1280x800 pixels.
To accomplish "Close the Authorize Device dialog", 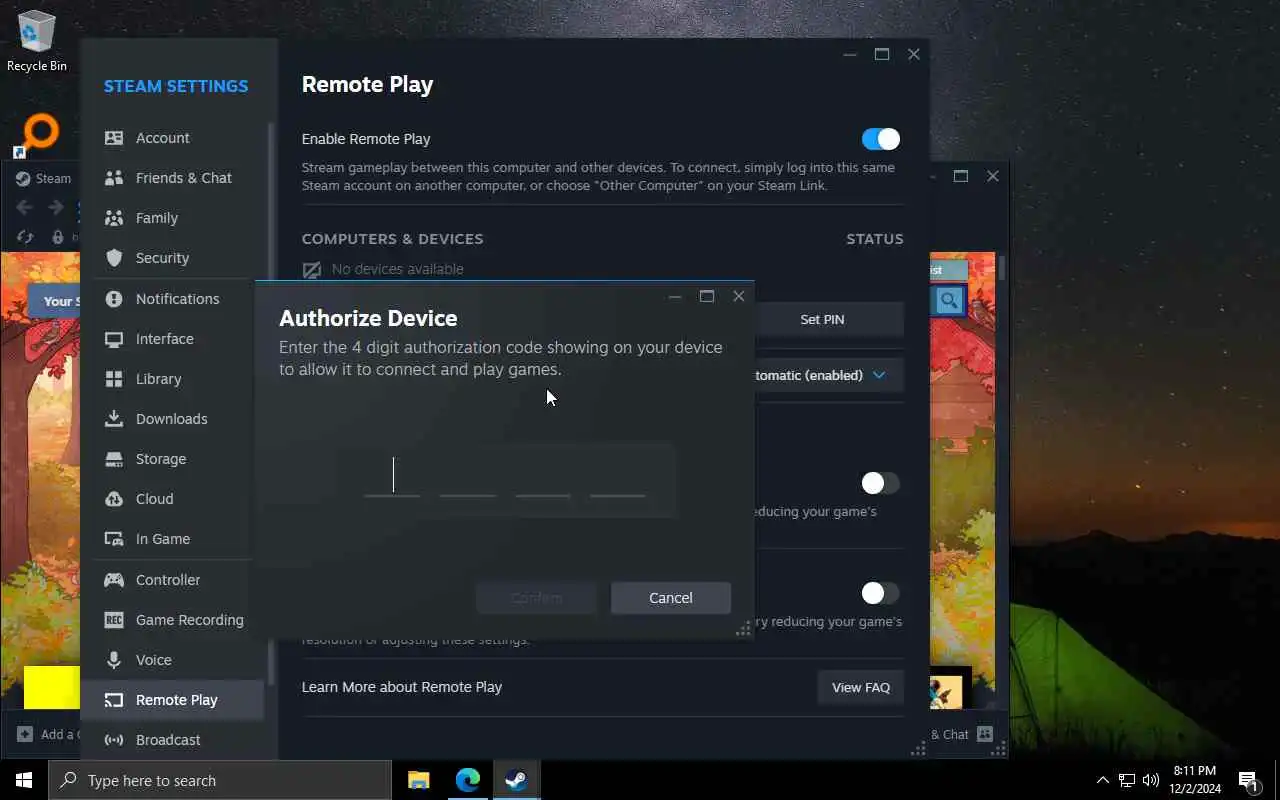I will click(739, 296).
